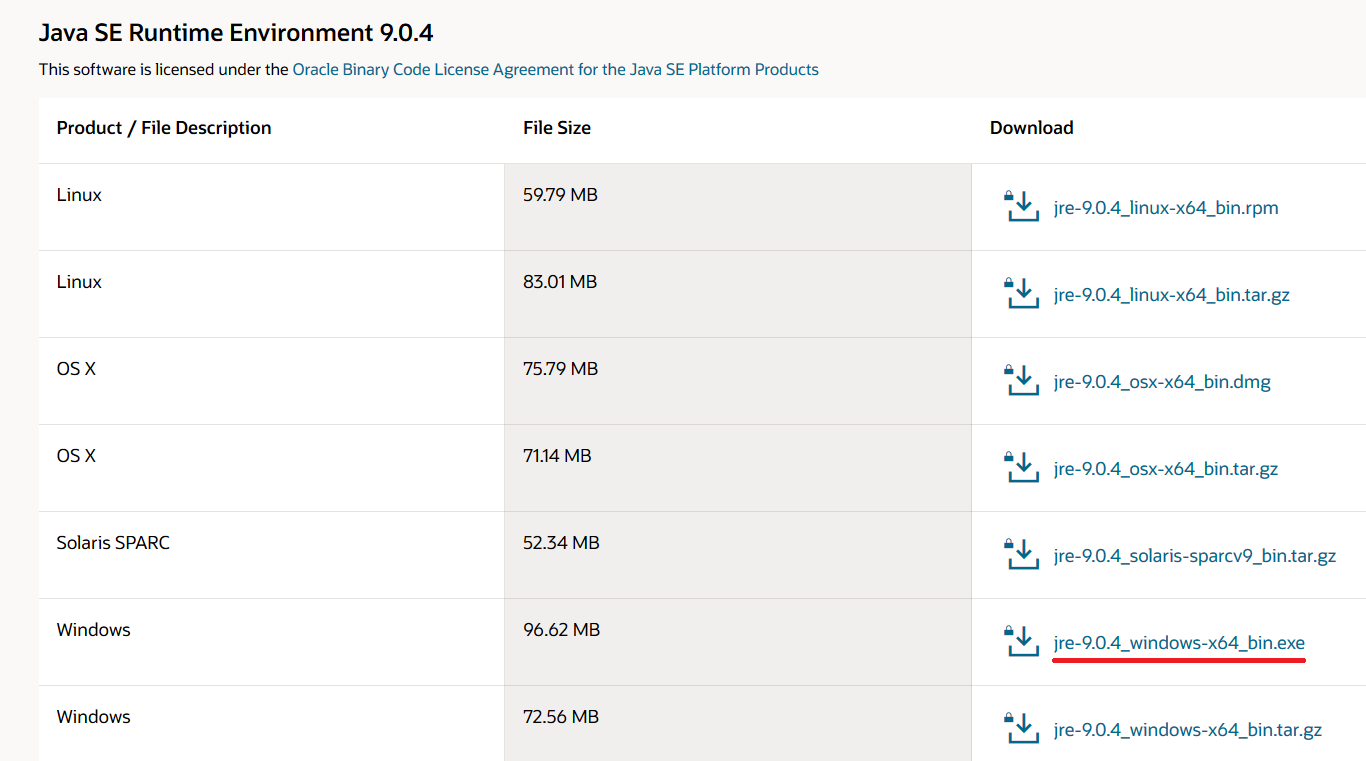Click download icon for the OS X tar.gz file

click(1021, 467)
